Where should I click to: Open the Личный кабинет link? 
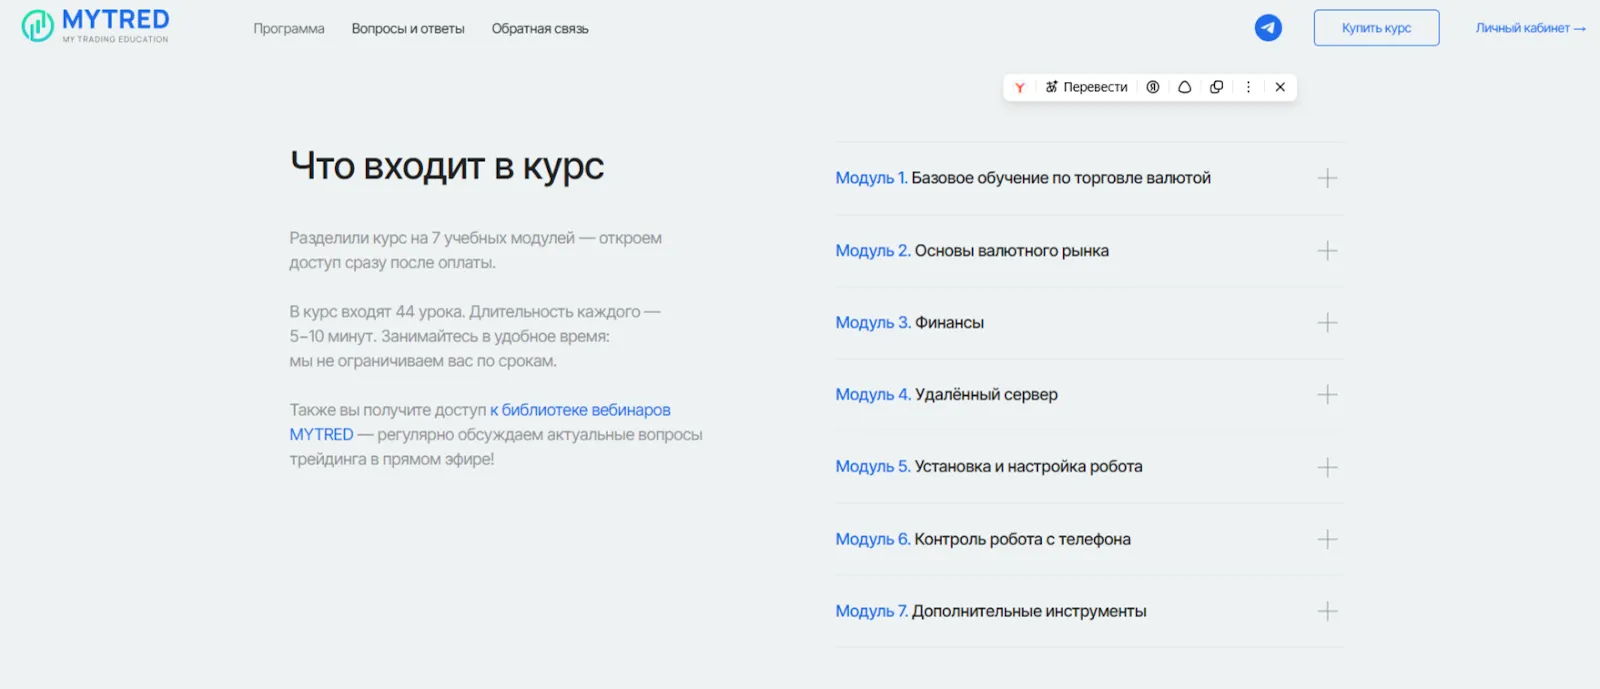(1530, 28)
